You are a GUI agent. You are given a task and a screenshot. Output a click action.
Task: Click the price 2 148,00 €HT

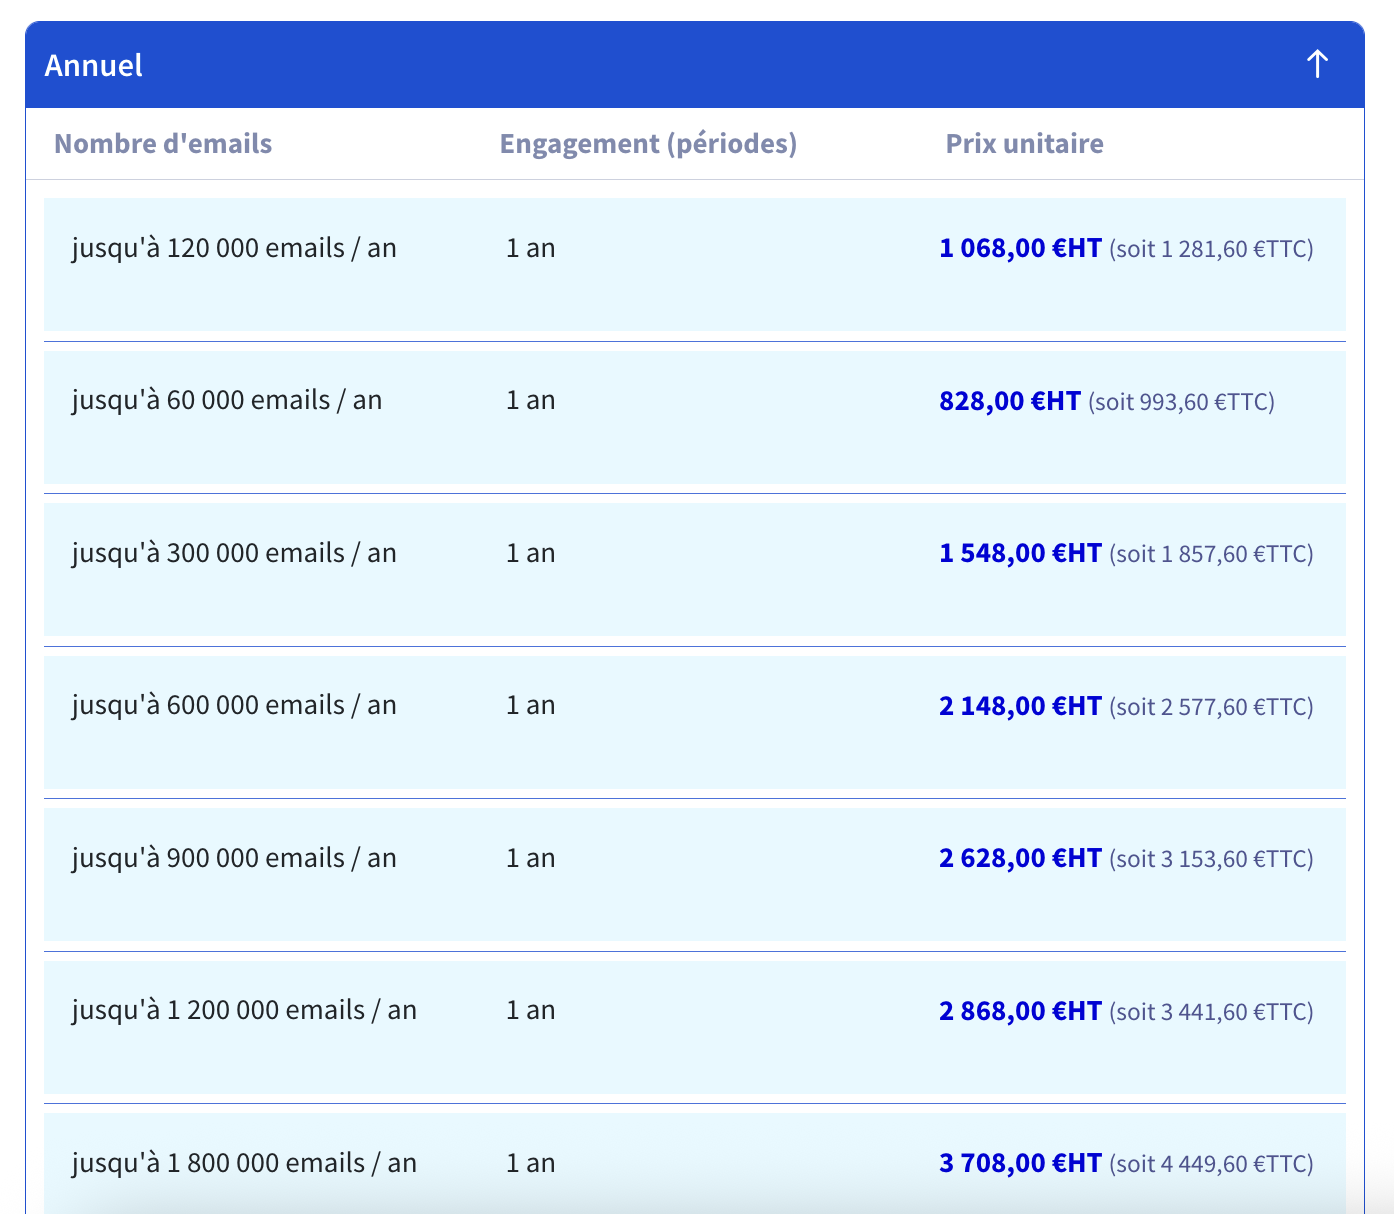click(1020, 706)
